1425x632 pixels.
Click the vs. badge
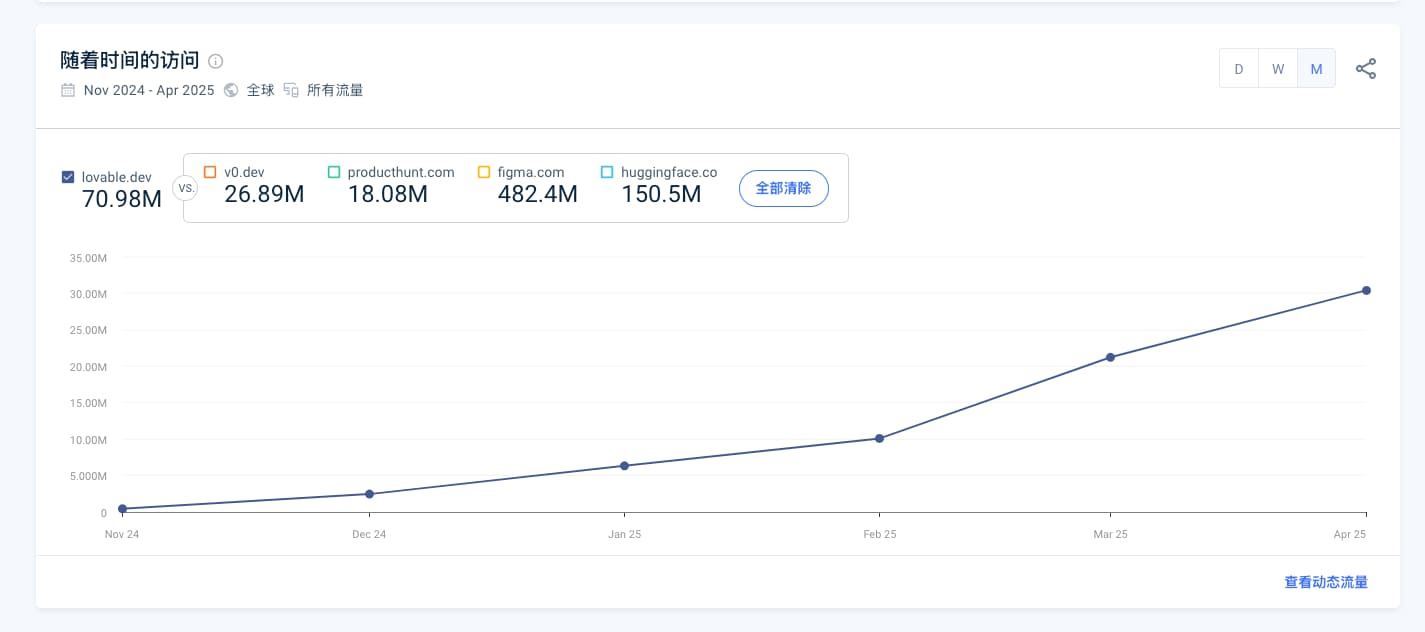(x=185, y=187)
